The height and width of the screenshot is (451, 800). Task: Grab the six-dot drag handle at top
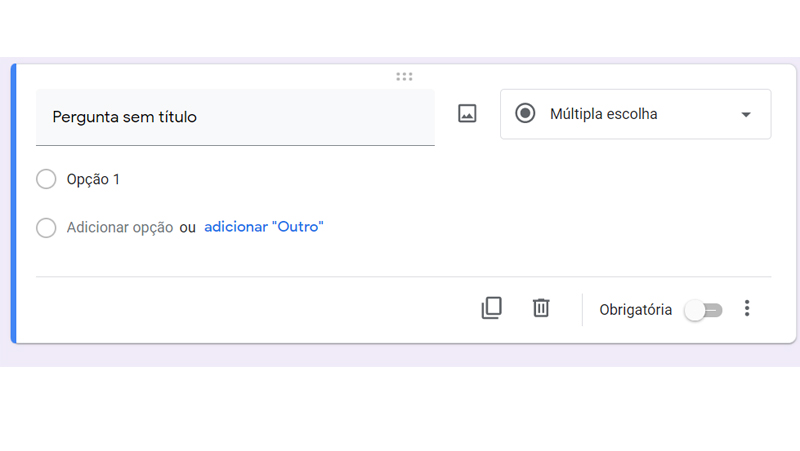(x=404, y=77)
